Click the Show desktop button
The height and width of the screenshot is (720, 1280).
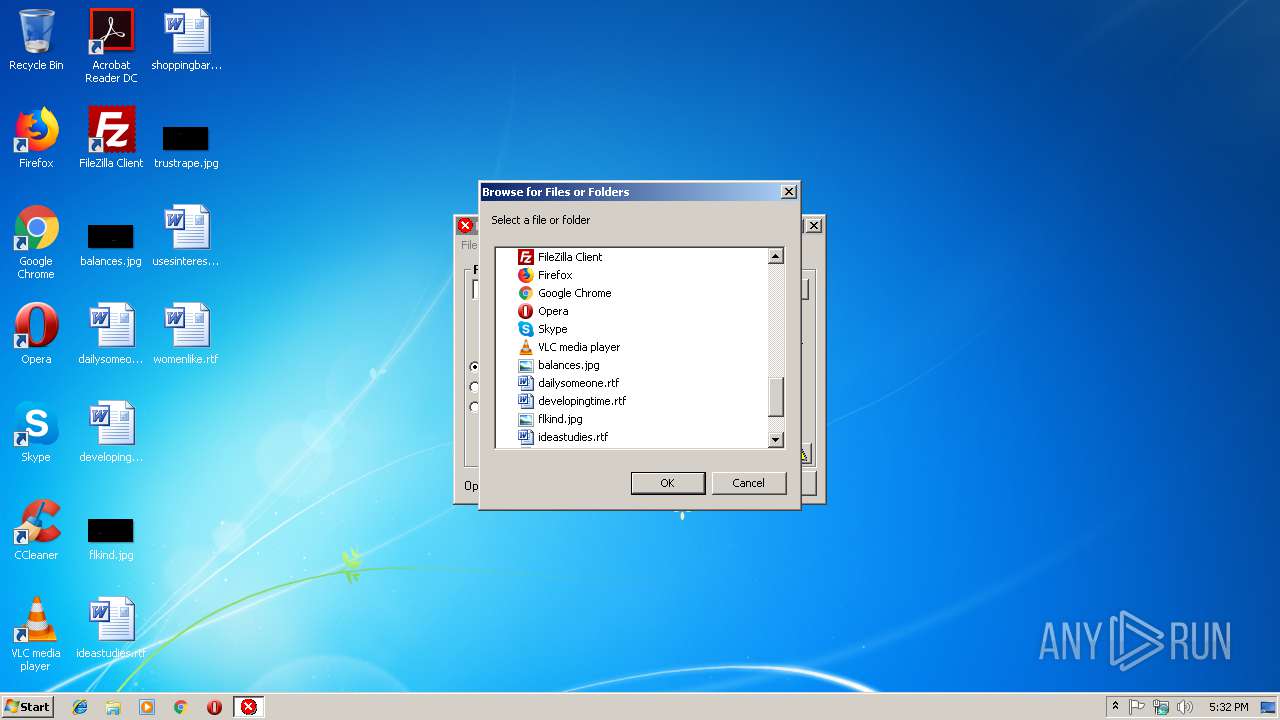1270,707
